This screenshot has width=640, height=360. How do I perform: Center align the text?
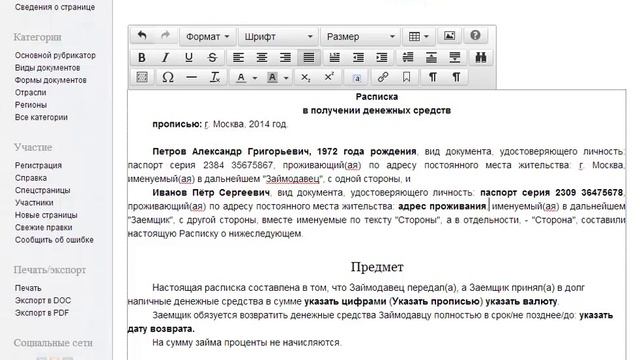pyautogui.click(x=262, y=58)
